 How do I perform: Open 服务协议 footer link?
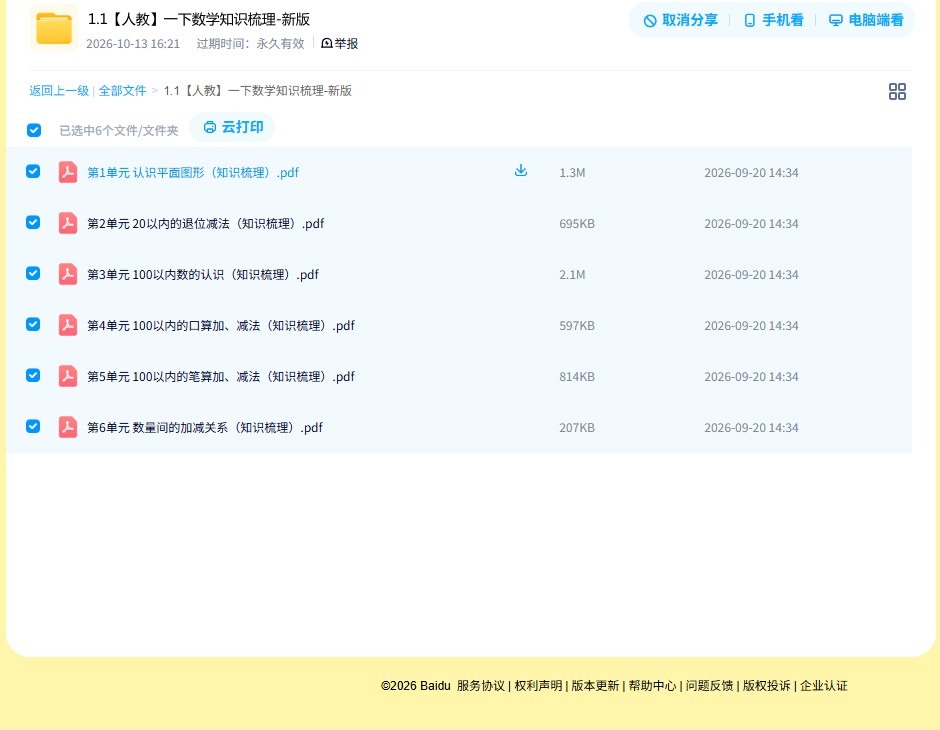(481, 686)
